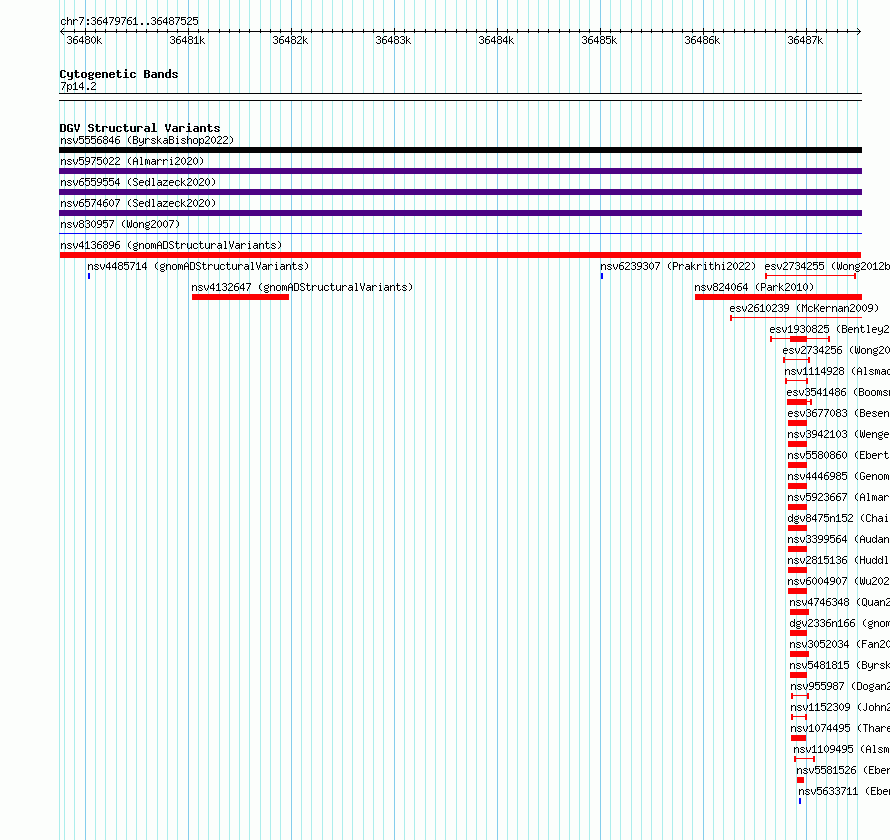Open the nsv6004907 variant label
This screenshot has width=890, height=840.
(x=838, y=581)
